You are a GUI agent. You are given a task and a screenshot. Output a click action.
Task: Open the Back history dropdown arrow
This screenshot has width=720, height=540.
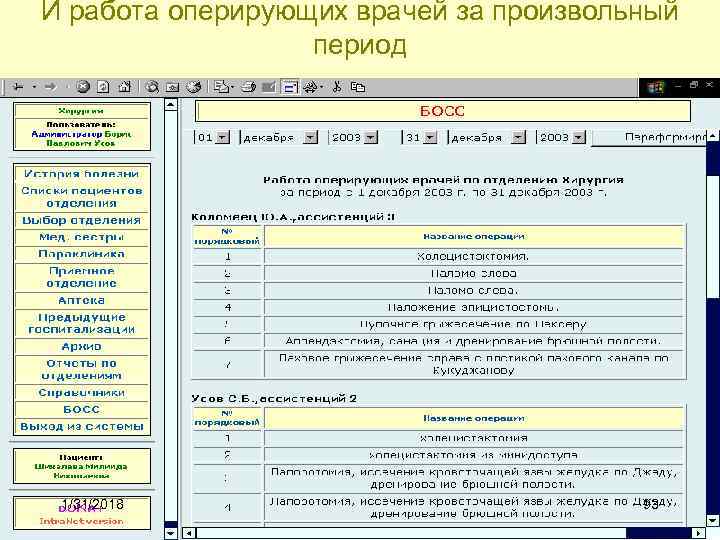[34, 87]
